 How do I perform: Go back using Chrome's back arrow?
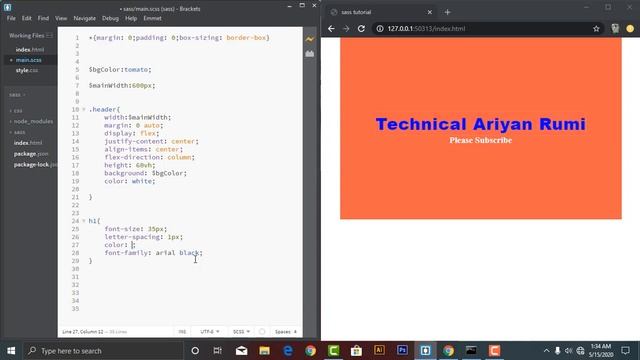coord(331,29)
